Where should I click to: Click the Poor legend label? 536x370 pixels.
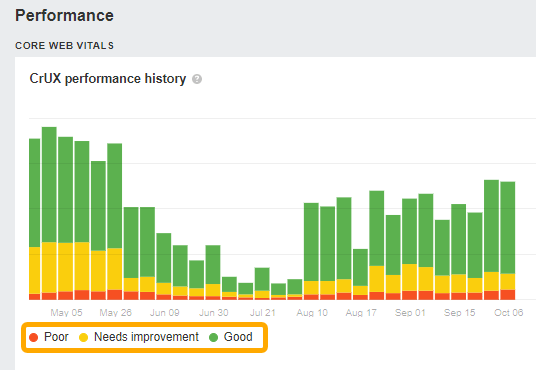pyautogui.click(x=56, y=337)
